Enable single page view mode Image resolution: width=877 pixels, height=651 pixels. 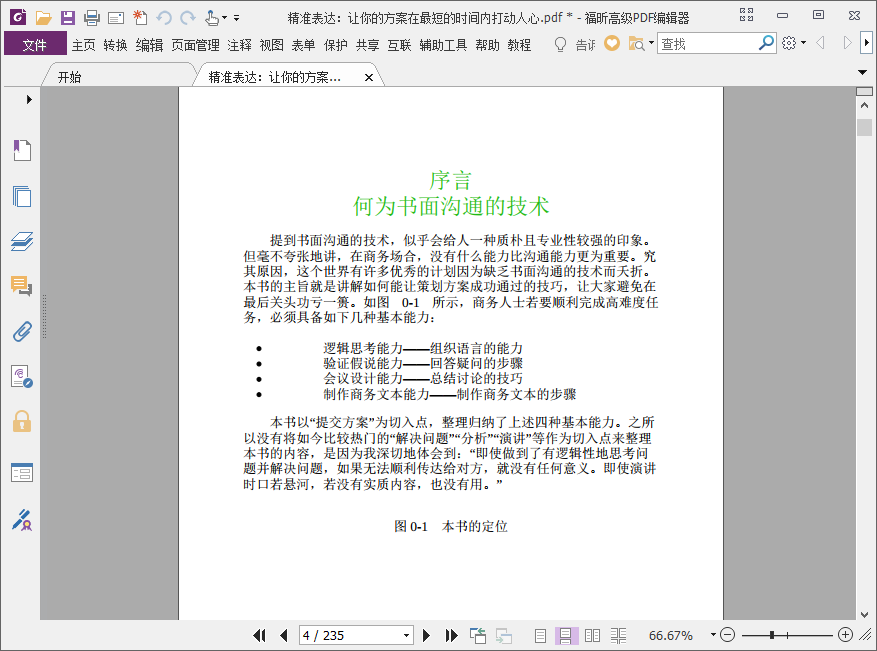pyautogui.click(x=540, y=635)
